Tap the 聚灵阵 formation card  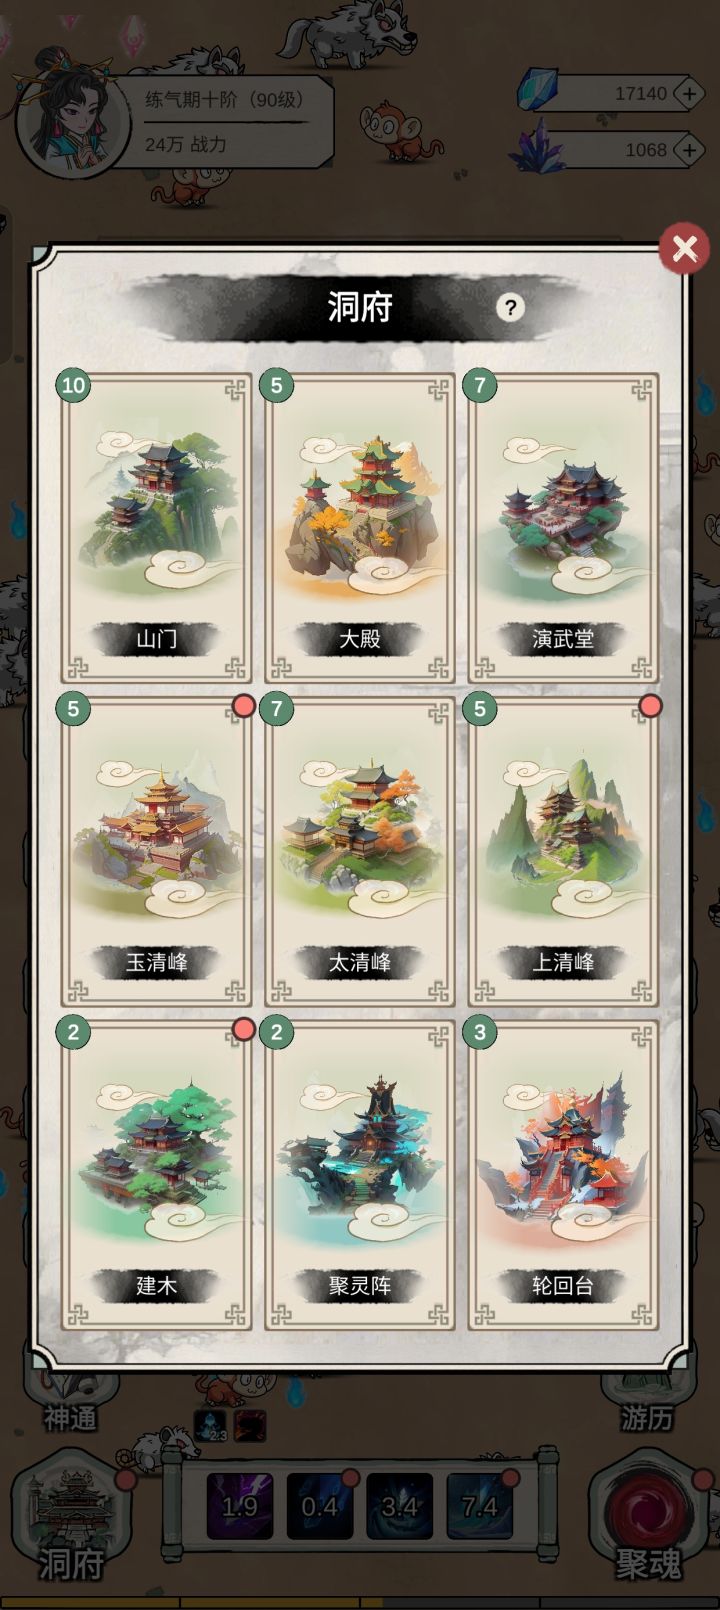tap(360, 1175)
